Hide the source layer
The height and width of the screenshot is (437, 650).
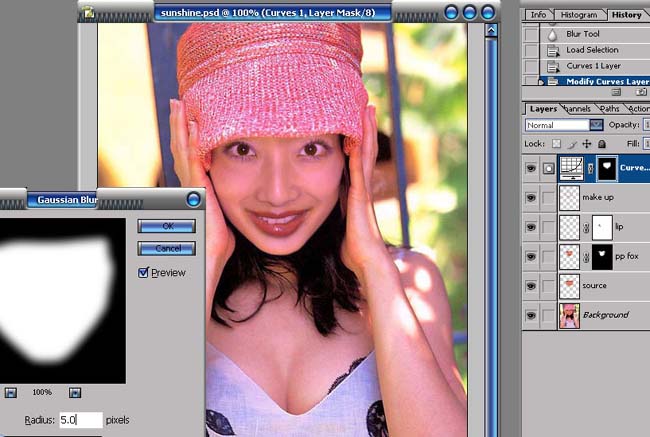[x=530, y=286]
